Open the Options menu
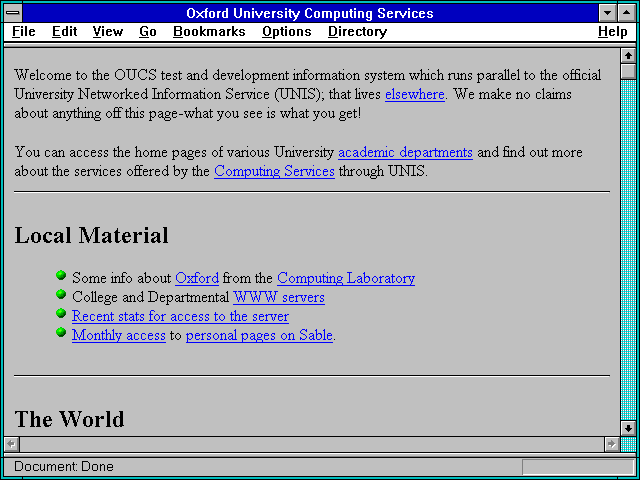This screenshot has width=640, height=480. (287, 32)
